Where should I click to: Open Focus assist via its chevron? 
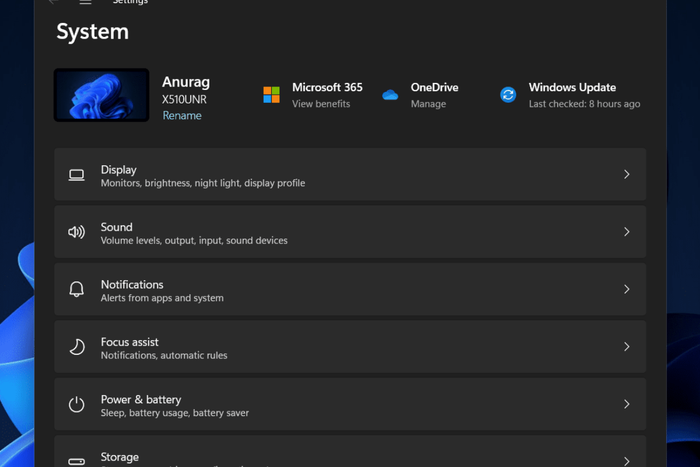pos(627,346)
